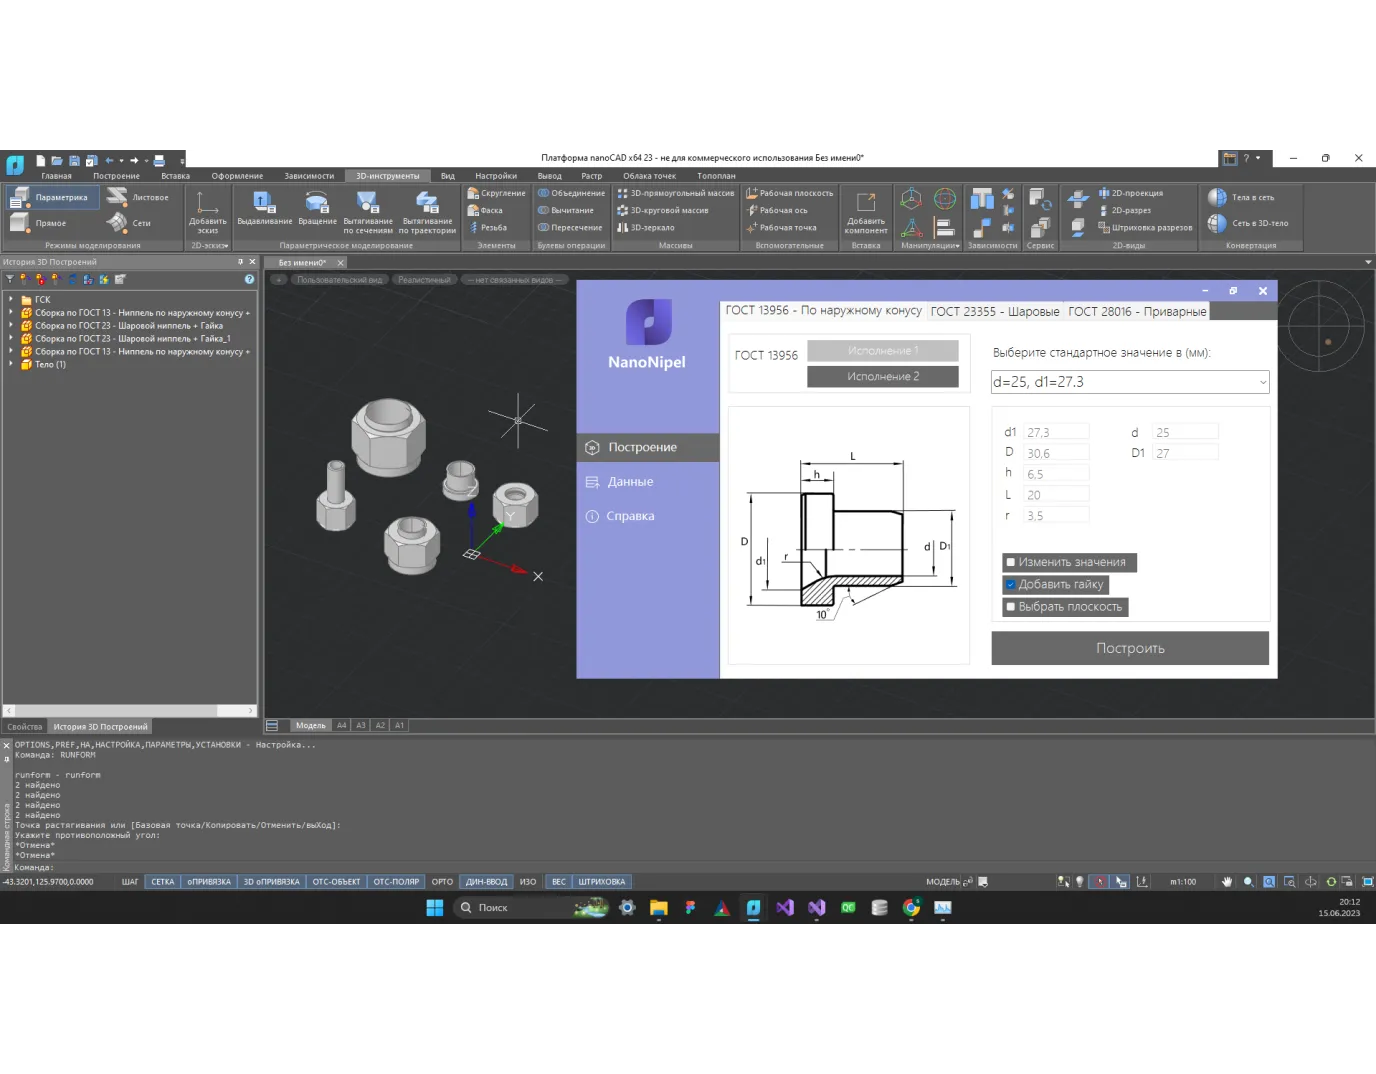Open help icon in History 3D panel
1376x1074 pixels.
click(250, 279)
